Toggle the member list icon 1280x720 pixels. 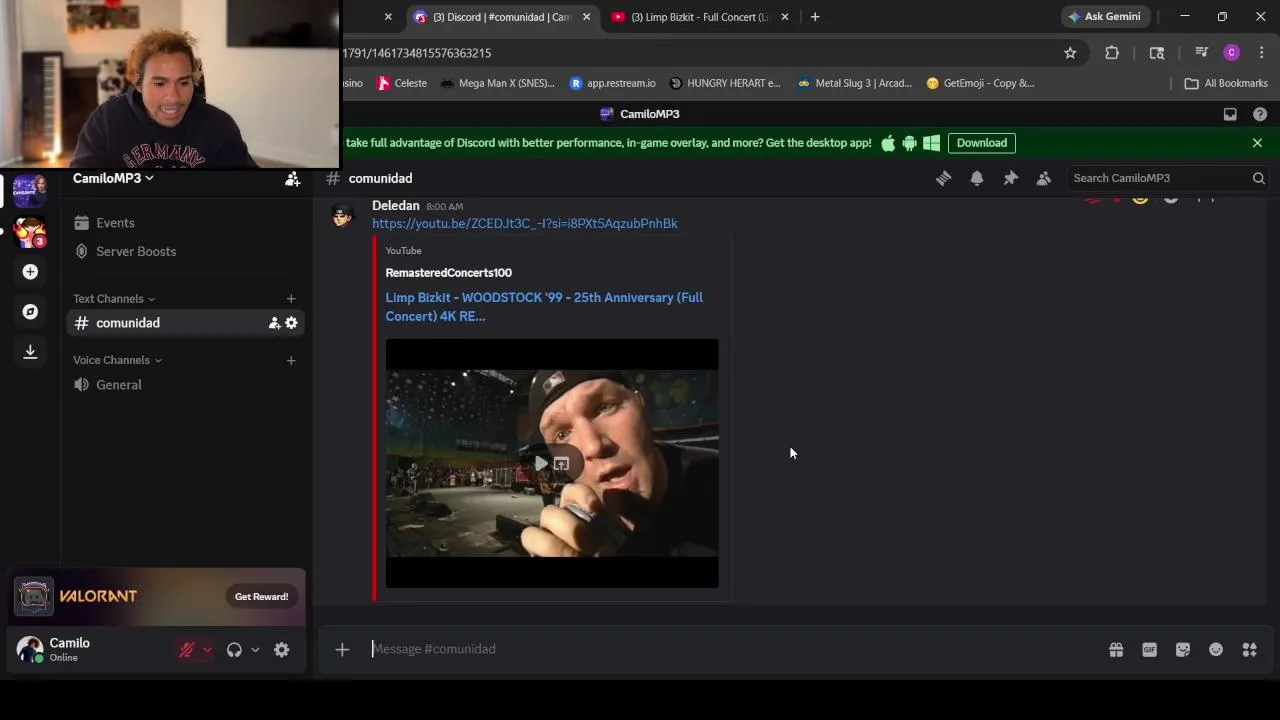[1044, 178]
